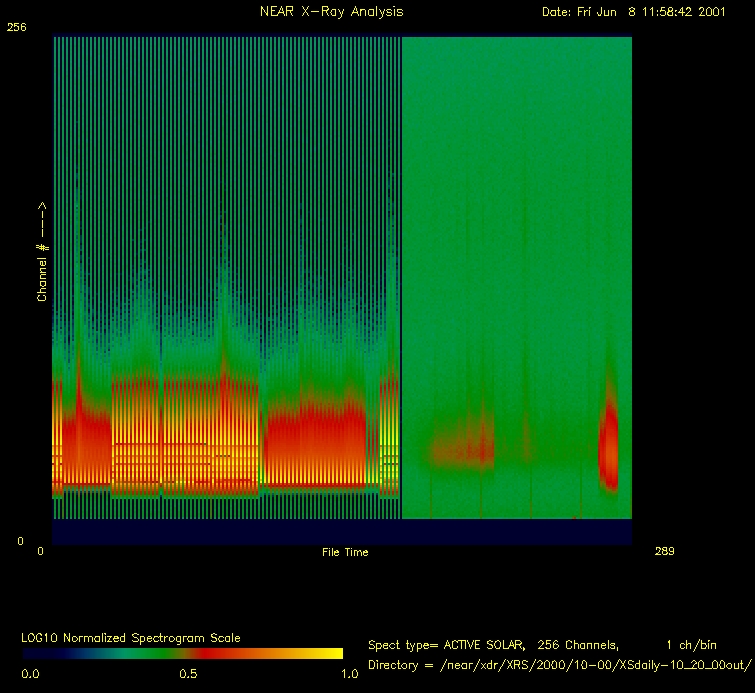Select the Channel # axis label

pyautogui.click(x=43, y=251)
